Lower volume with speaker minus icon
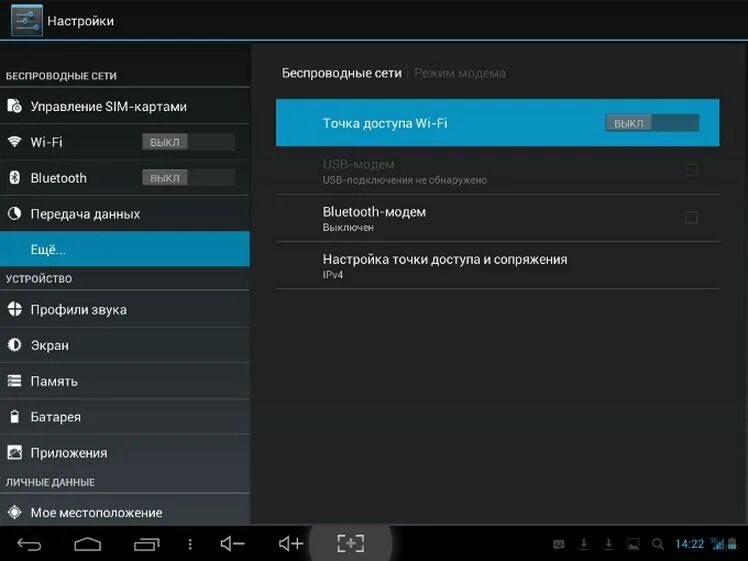This screenshot has height=561, width=748. [x=232, y=543]
